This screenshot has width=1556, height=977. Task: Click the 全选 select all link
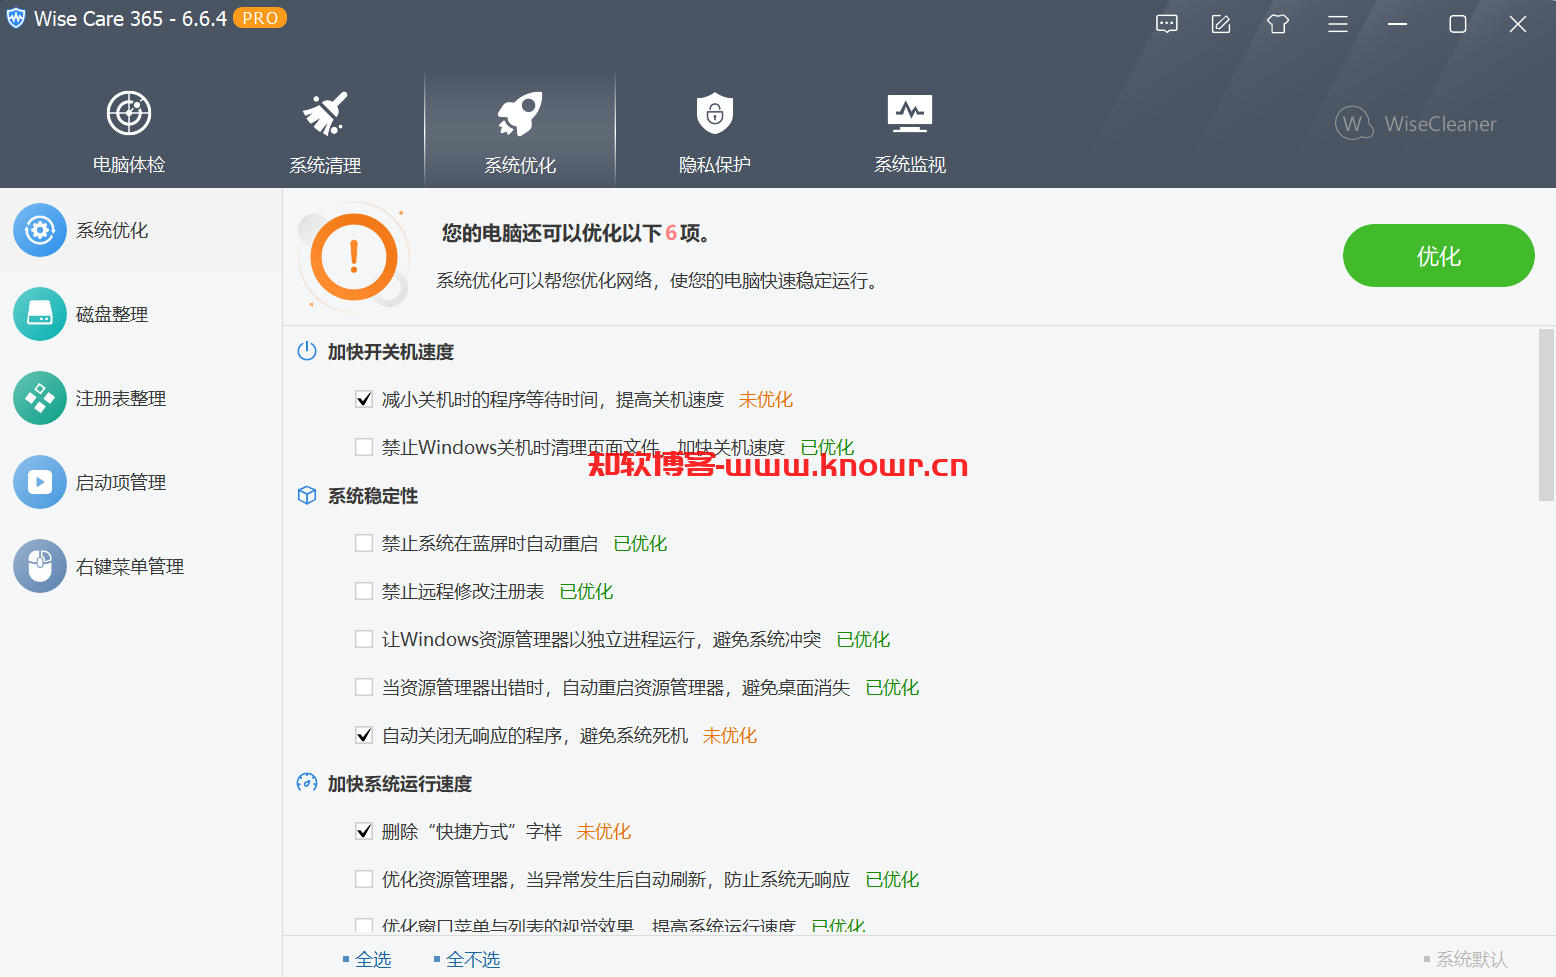coord(373,959)
